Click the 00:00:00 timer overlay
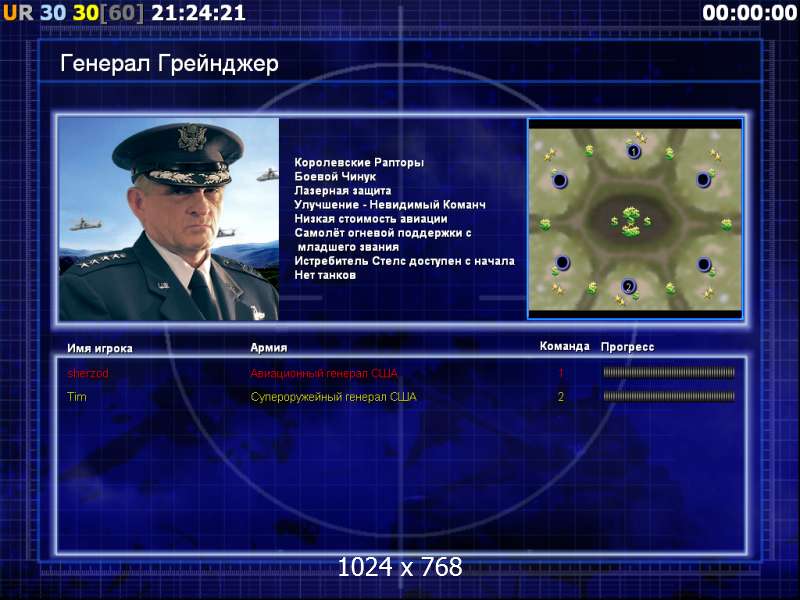 coord(749,13)
